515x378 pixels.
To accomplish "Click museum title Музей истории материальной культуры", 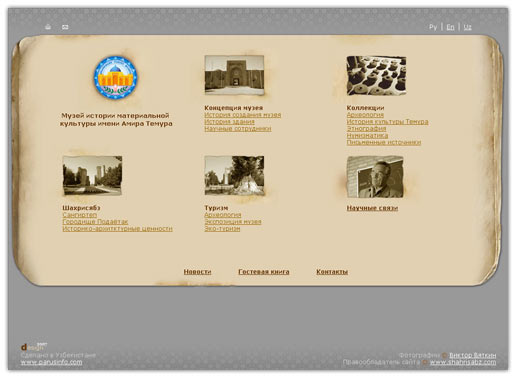I will click(x=116, y=120).
